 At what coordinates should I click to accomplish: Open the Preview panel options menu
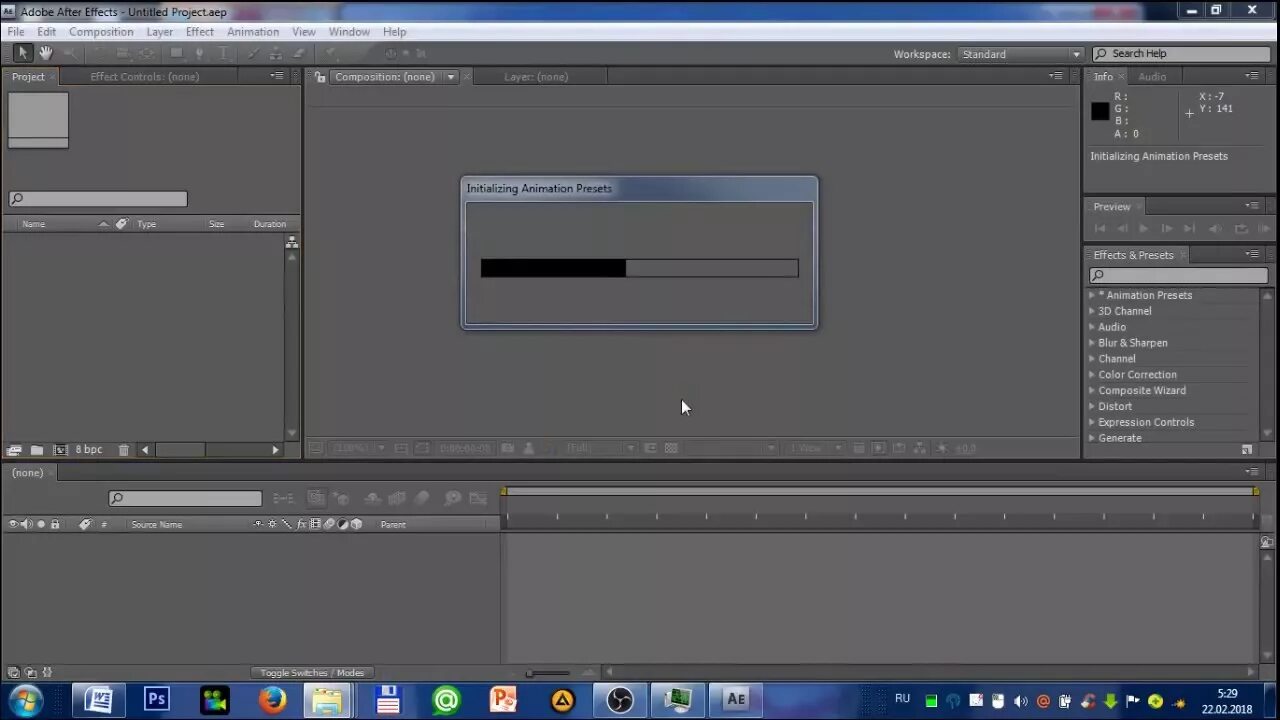[1251, 206]
